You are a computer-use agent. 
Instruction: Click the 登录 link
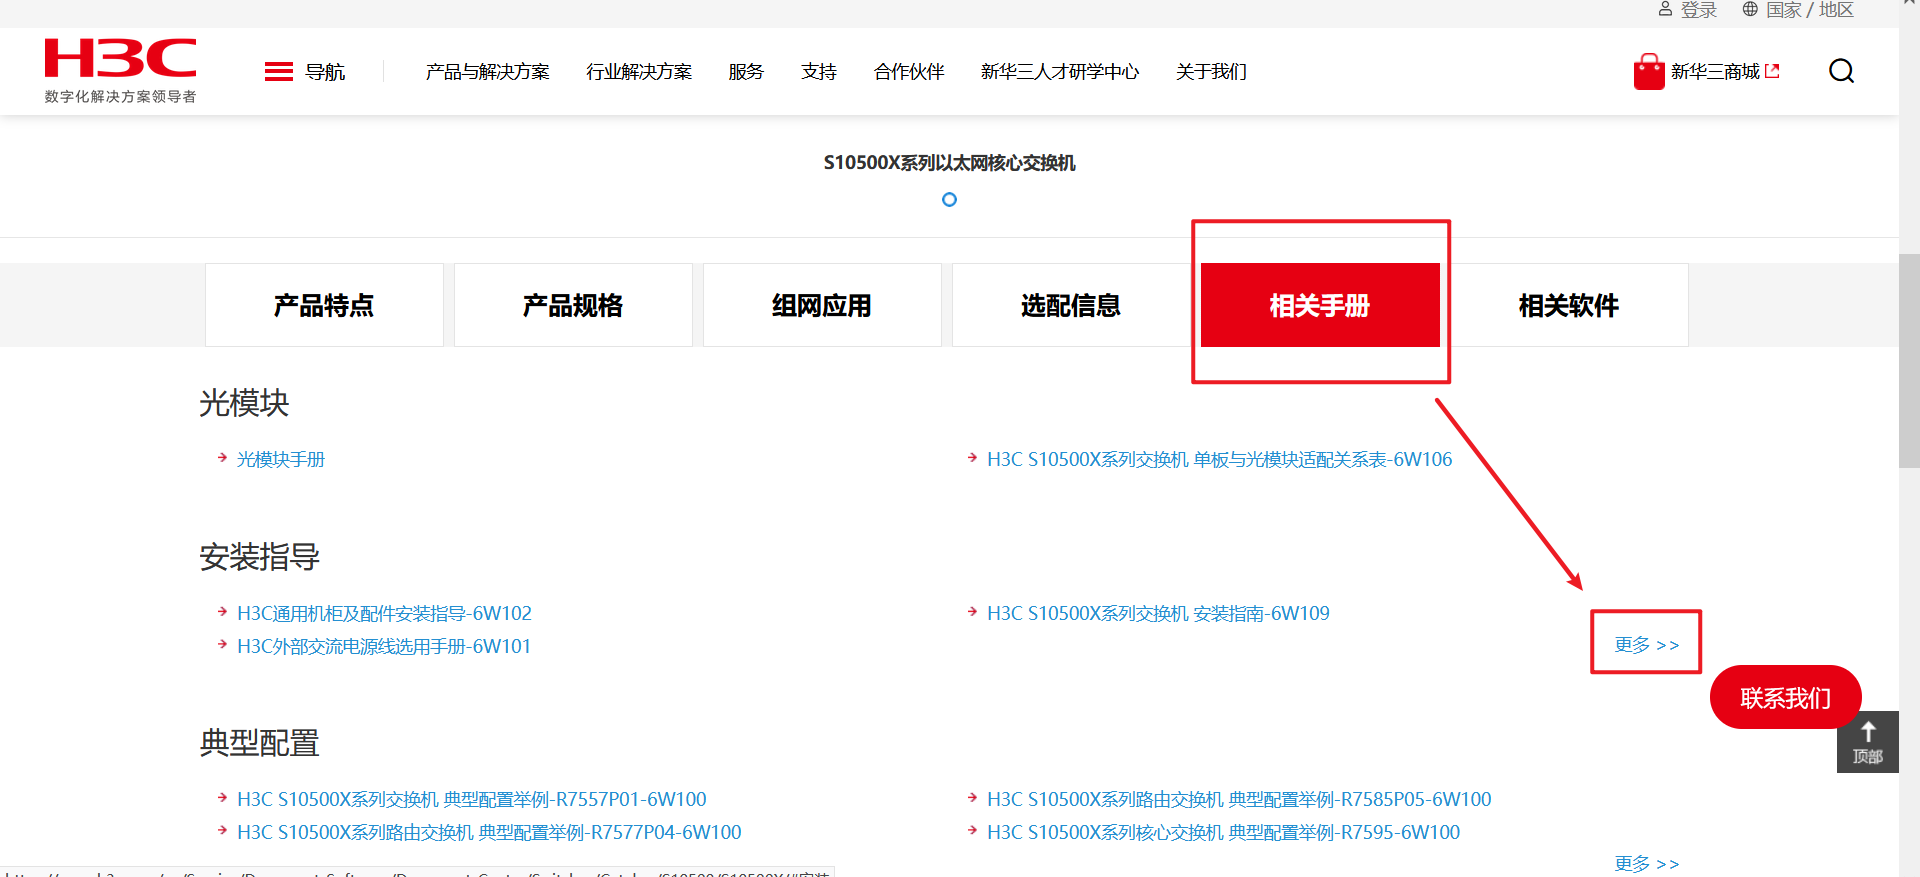tap(1698, 10)
